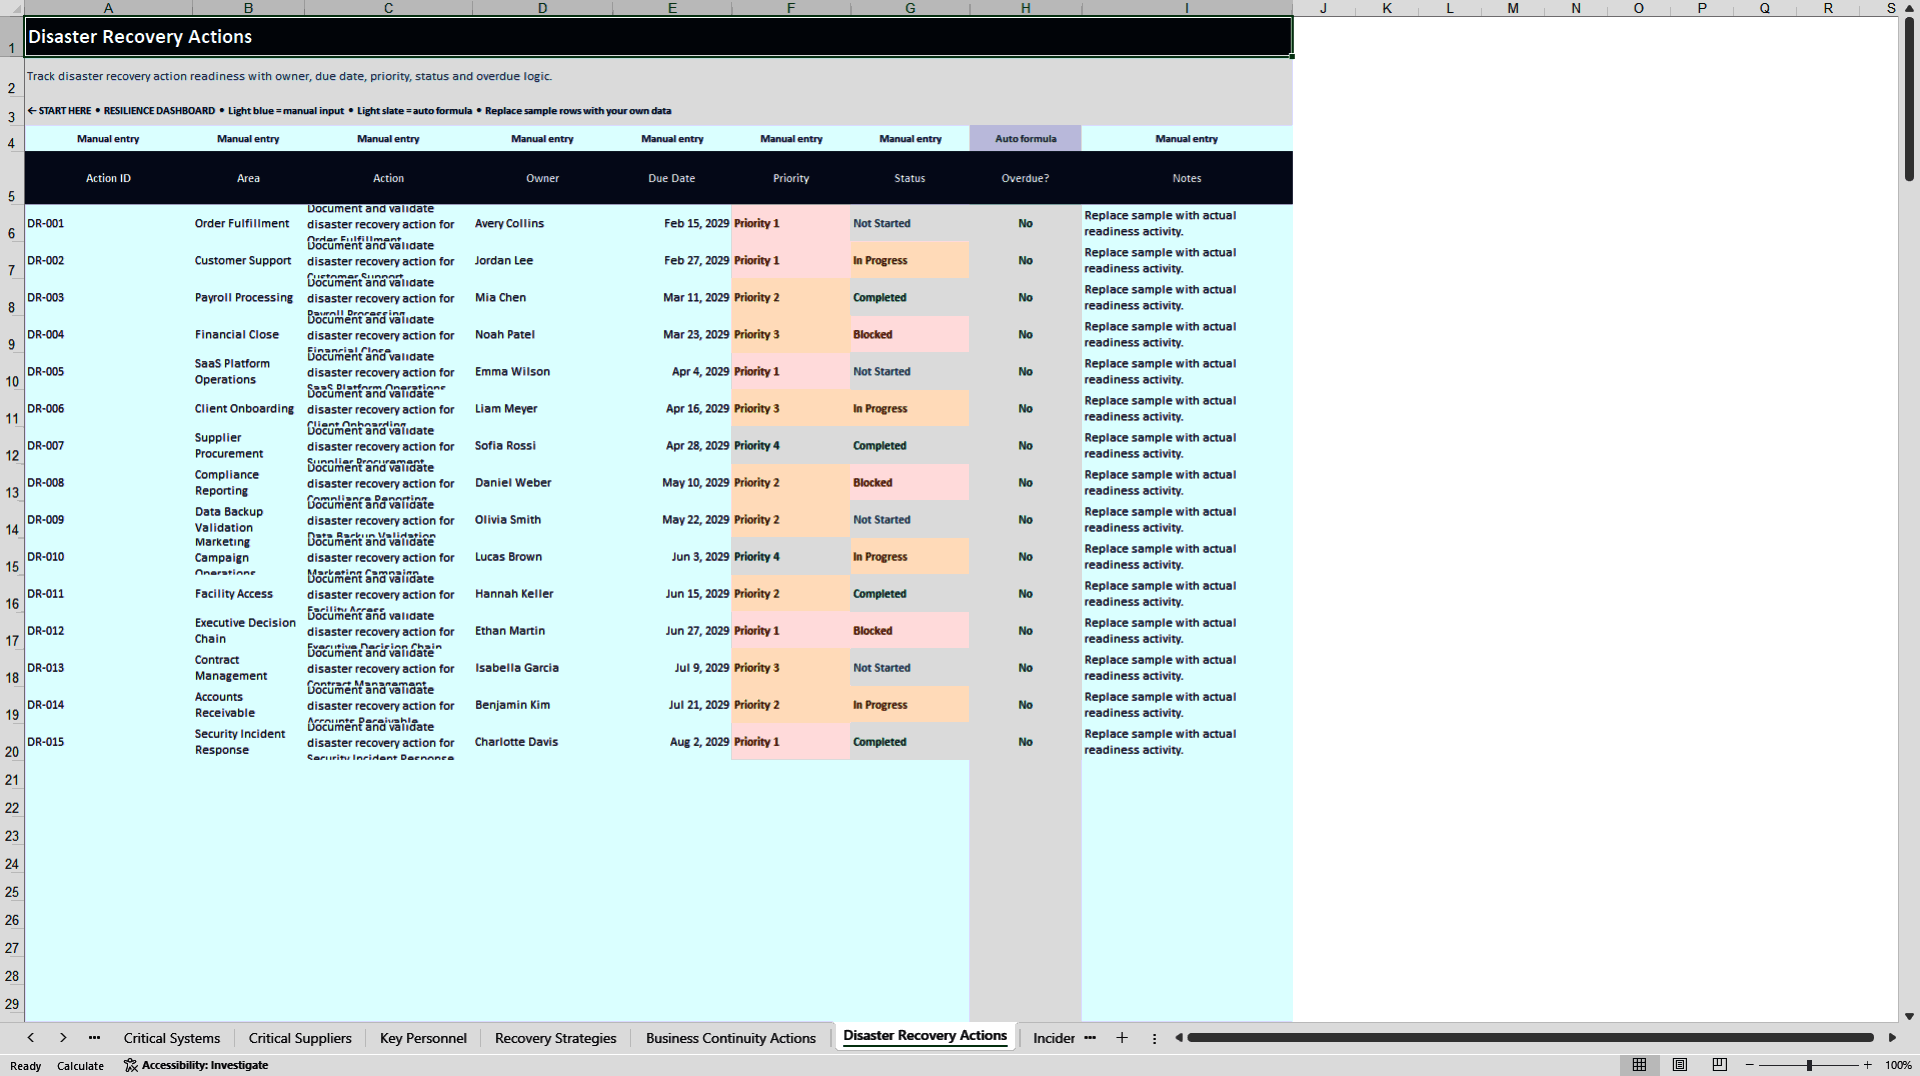Switch to Key Personnel sheet
This screenshot has height=1076, width=1920.
click(423, 1038)
